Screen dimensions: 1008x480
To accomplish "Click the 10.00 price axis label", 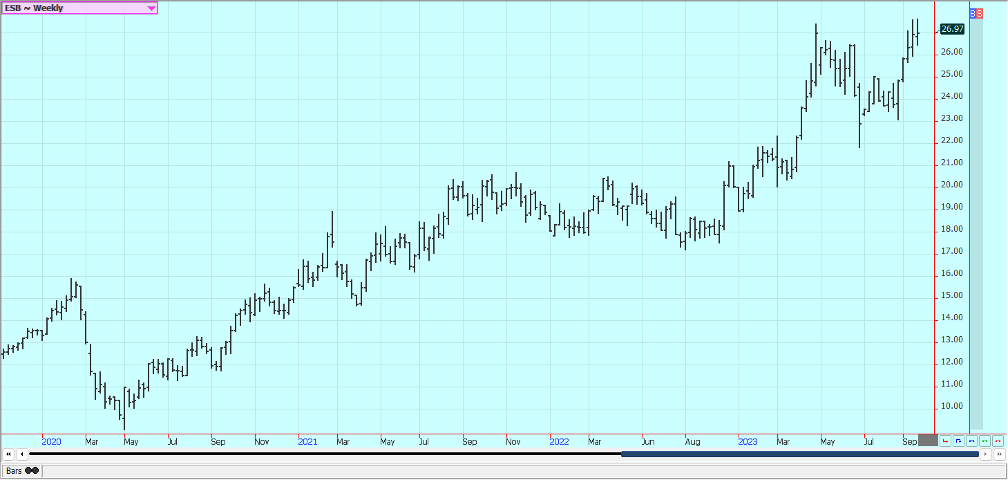I will click(953, 406).
